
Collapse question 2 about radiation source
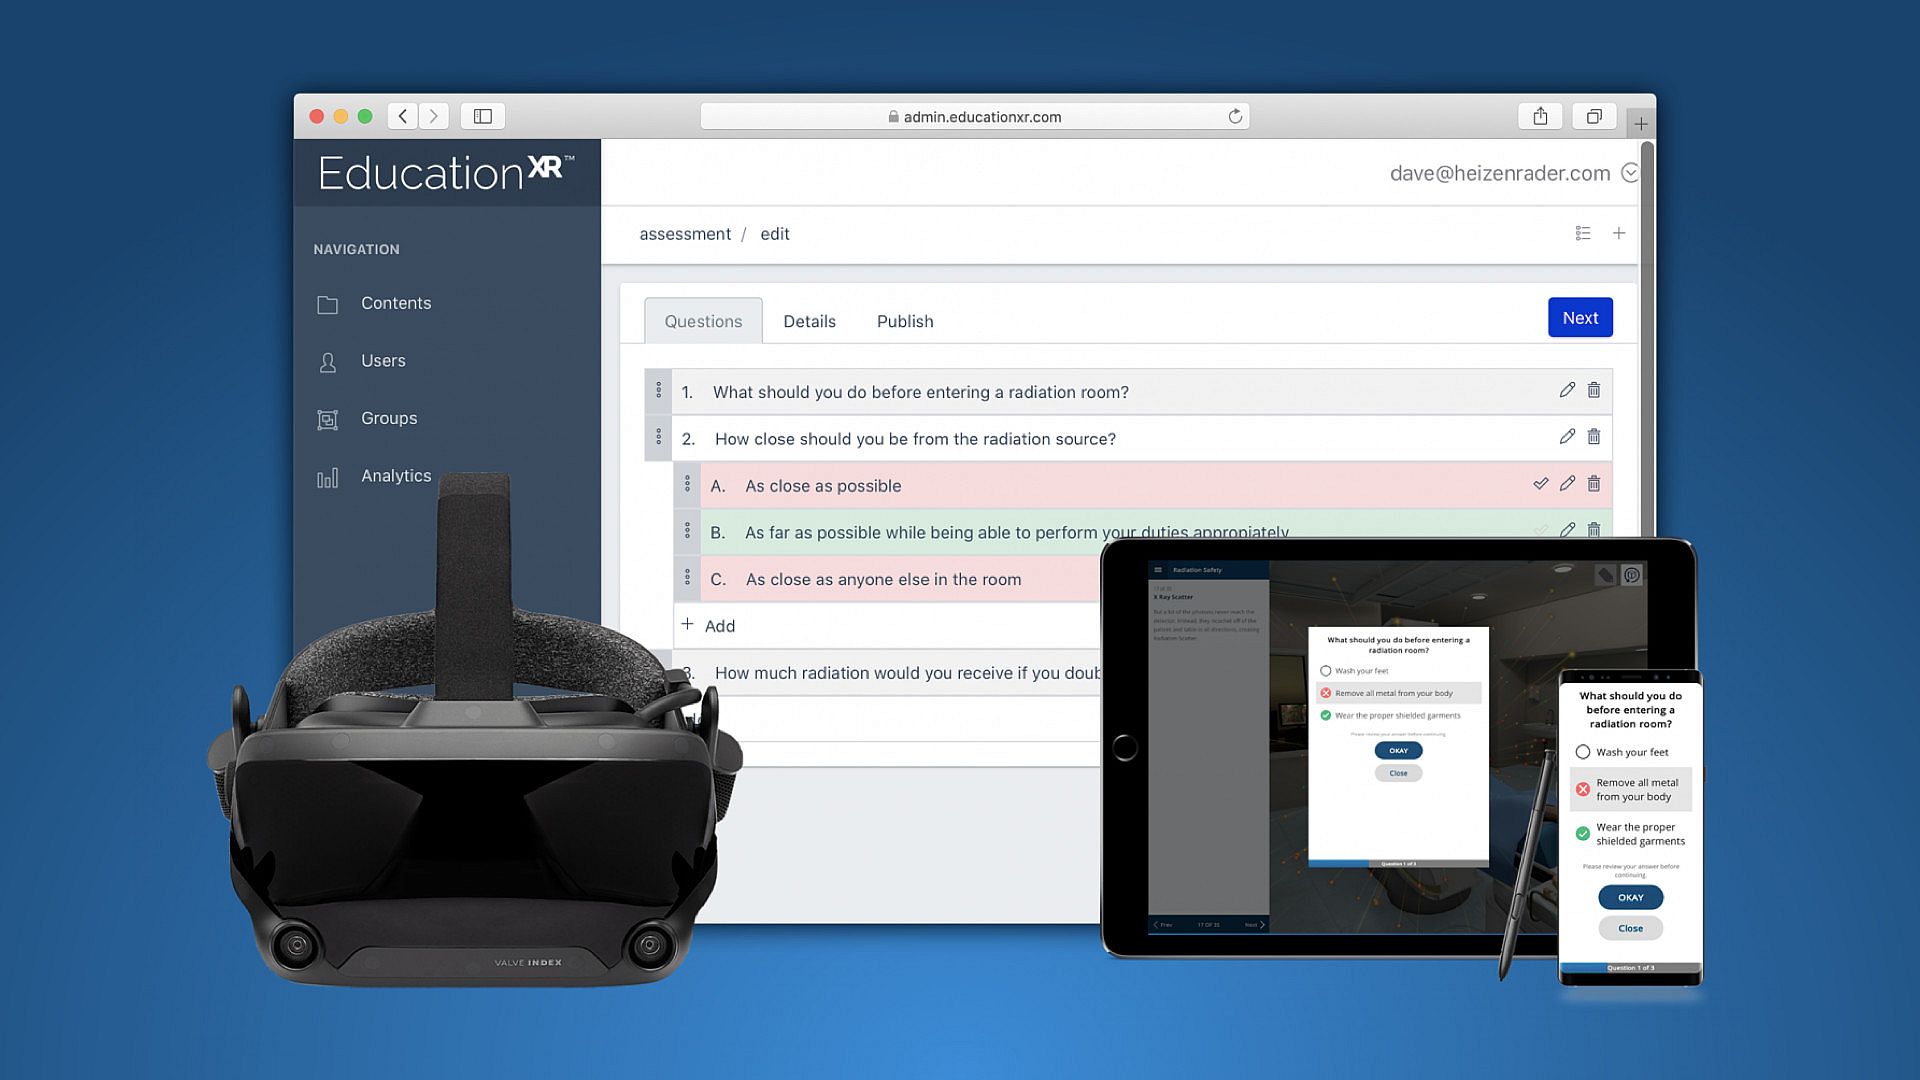[914, 439]
